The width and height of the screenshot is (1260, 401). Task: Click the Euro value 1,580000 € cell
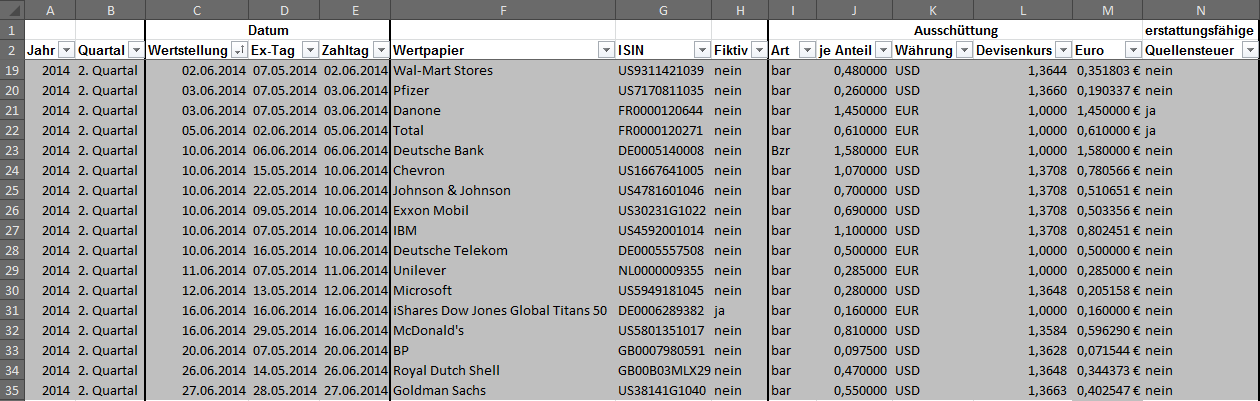(1108, 150)
